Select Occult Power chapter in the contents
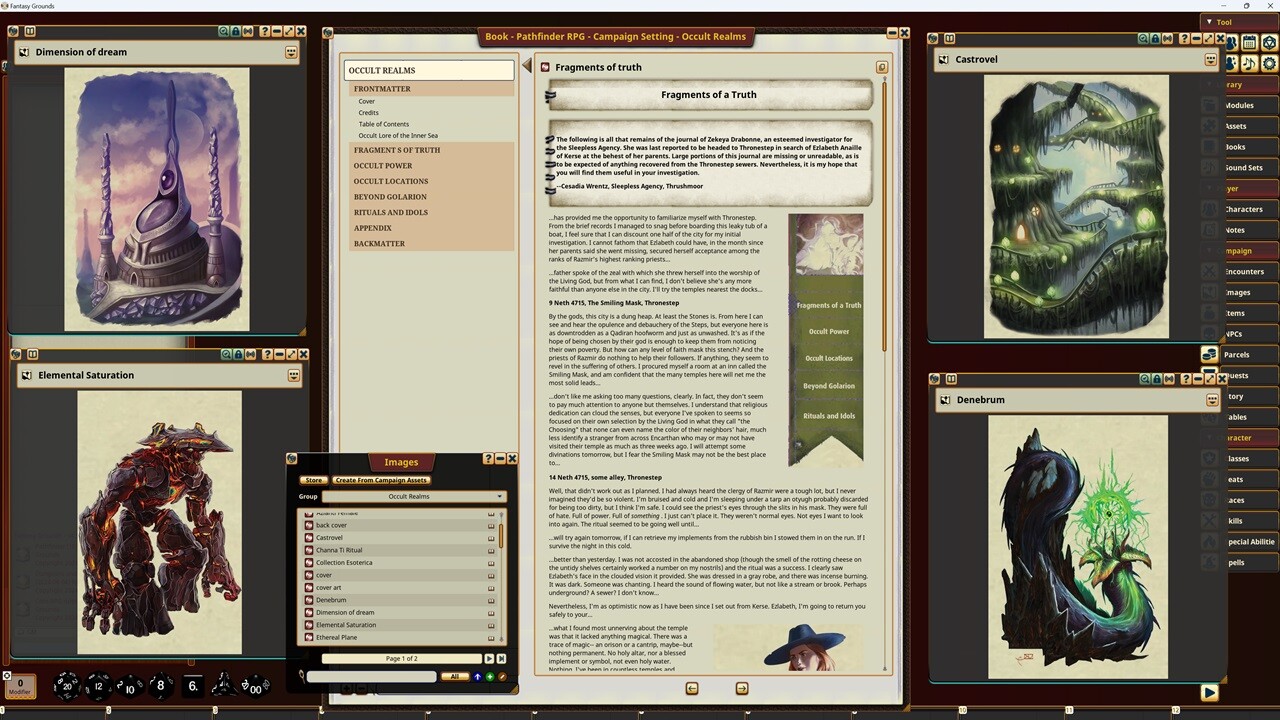Screen dimensions: 1280x720 tap(382, 166)
